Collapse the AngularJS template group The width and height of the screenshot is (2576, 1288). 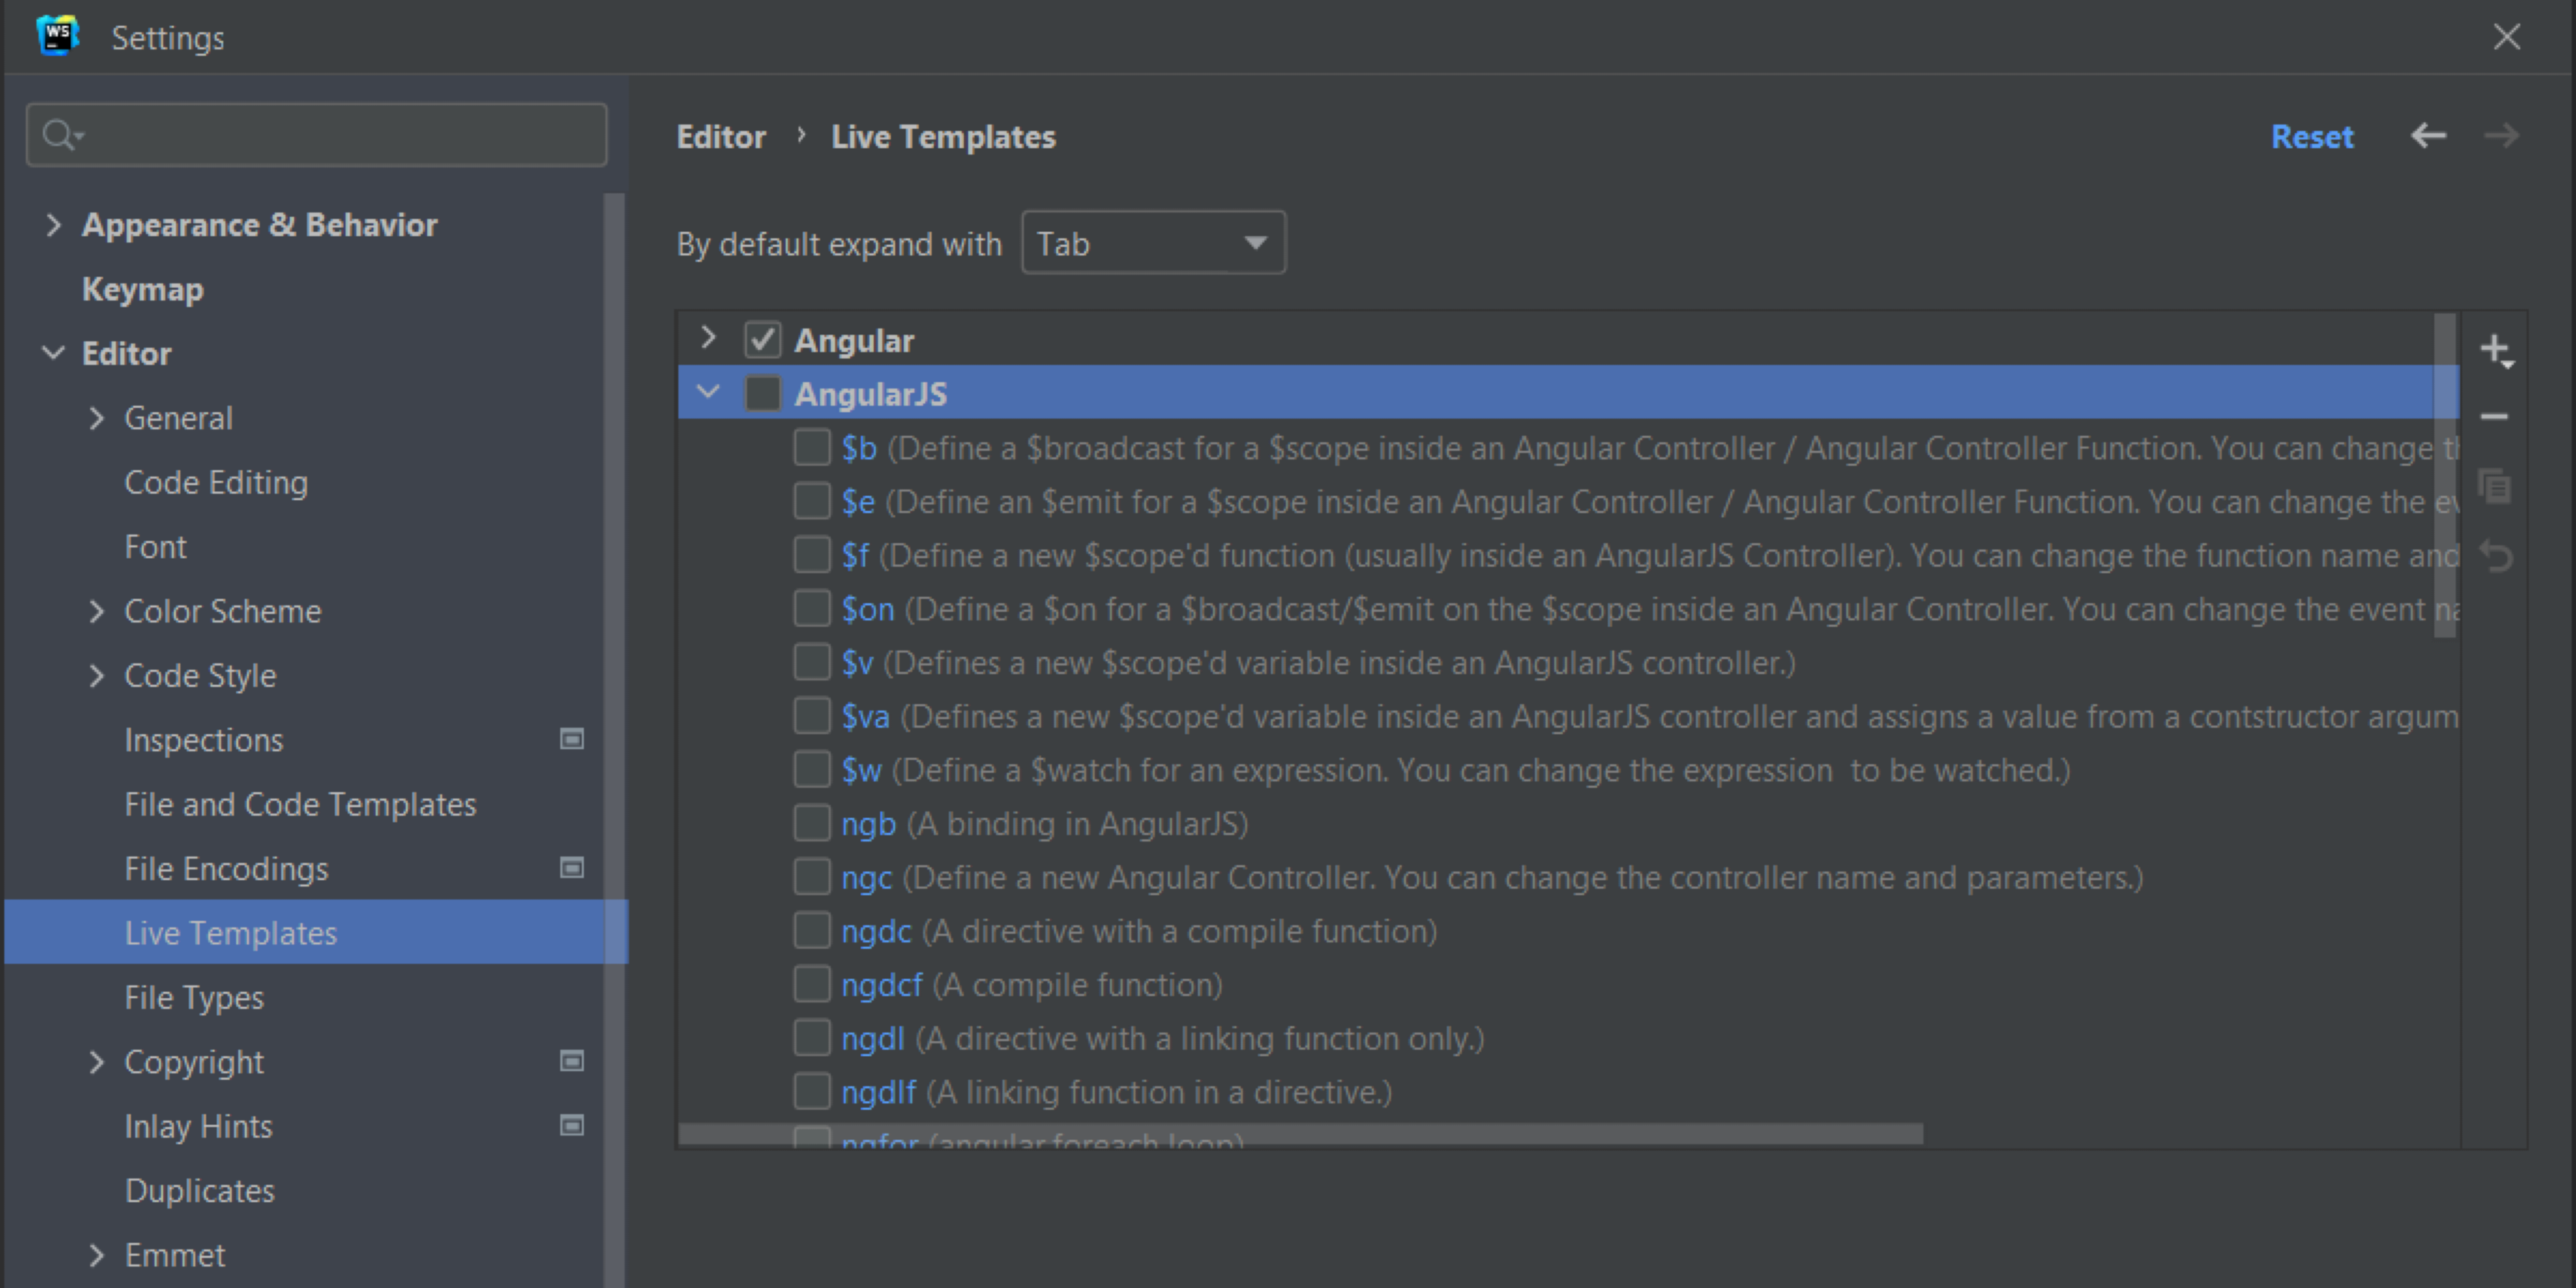click(x=710, y=394)
